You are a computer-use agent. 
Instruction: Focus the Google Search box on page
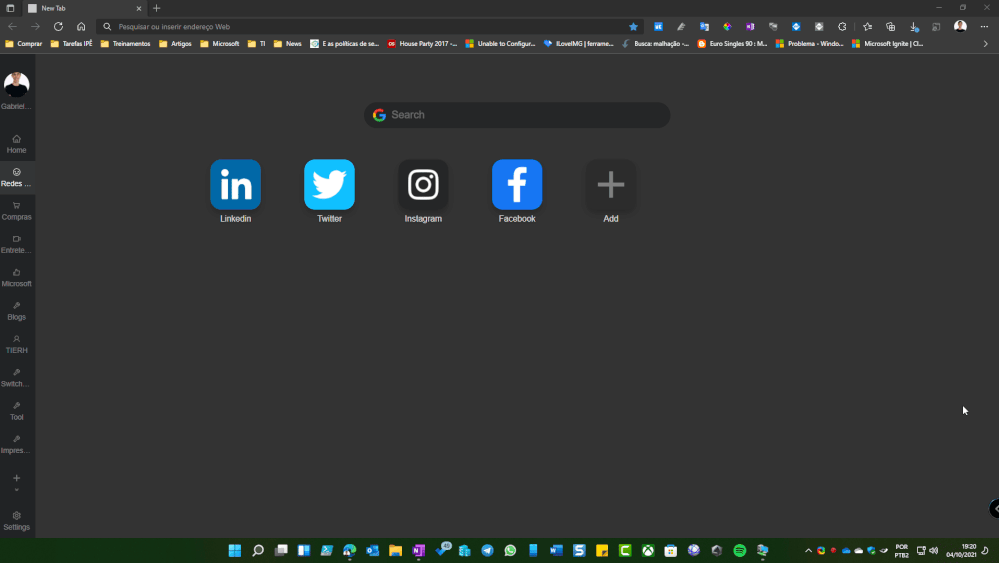(517, 115)
